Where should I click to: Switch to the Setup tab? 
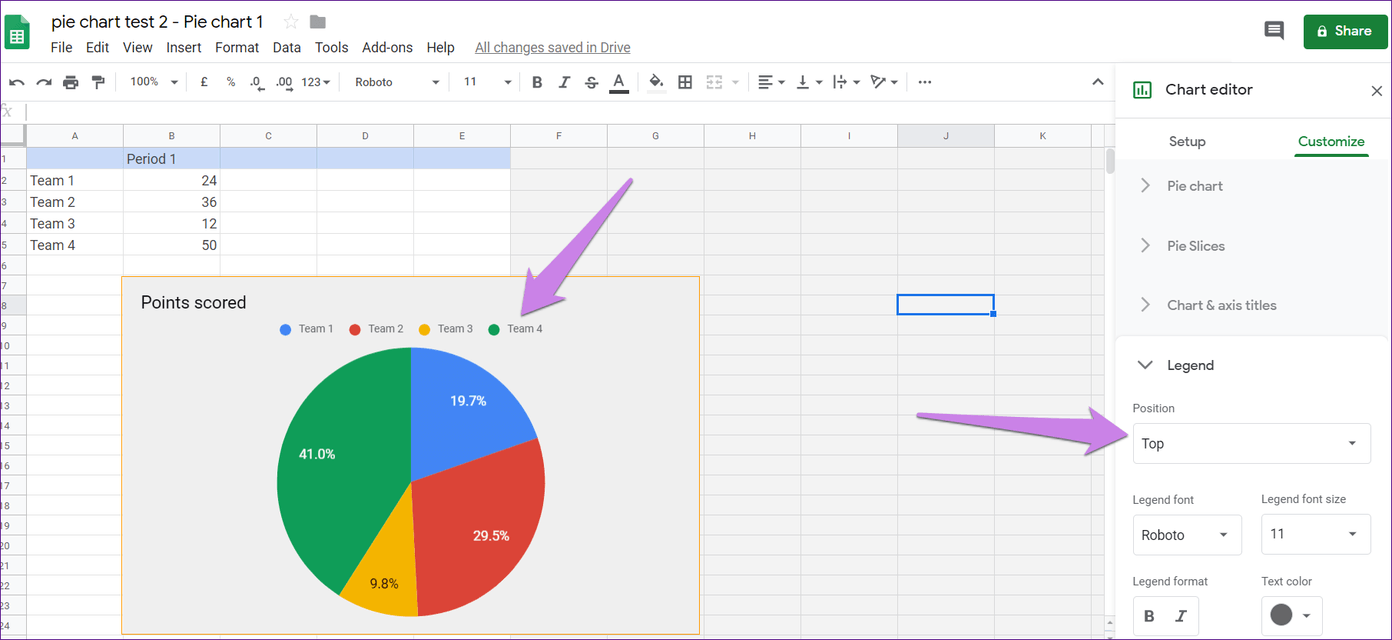(x=1187, y=141)
